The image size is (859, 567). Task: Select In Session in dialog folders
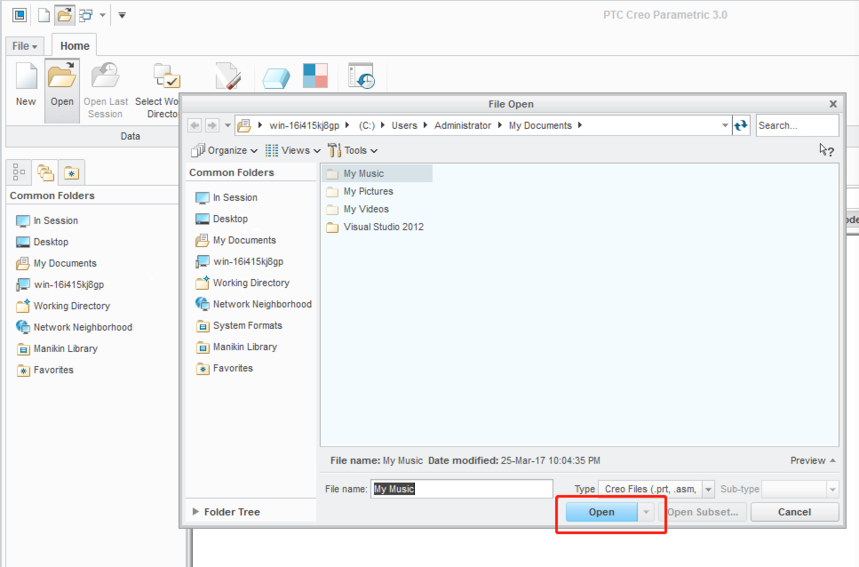tap(227, 198)
